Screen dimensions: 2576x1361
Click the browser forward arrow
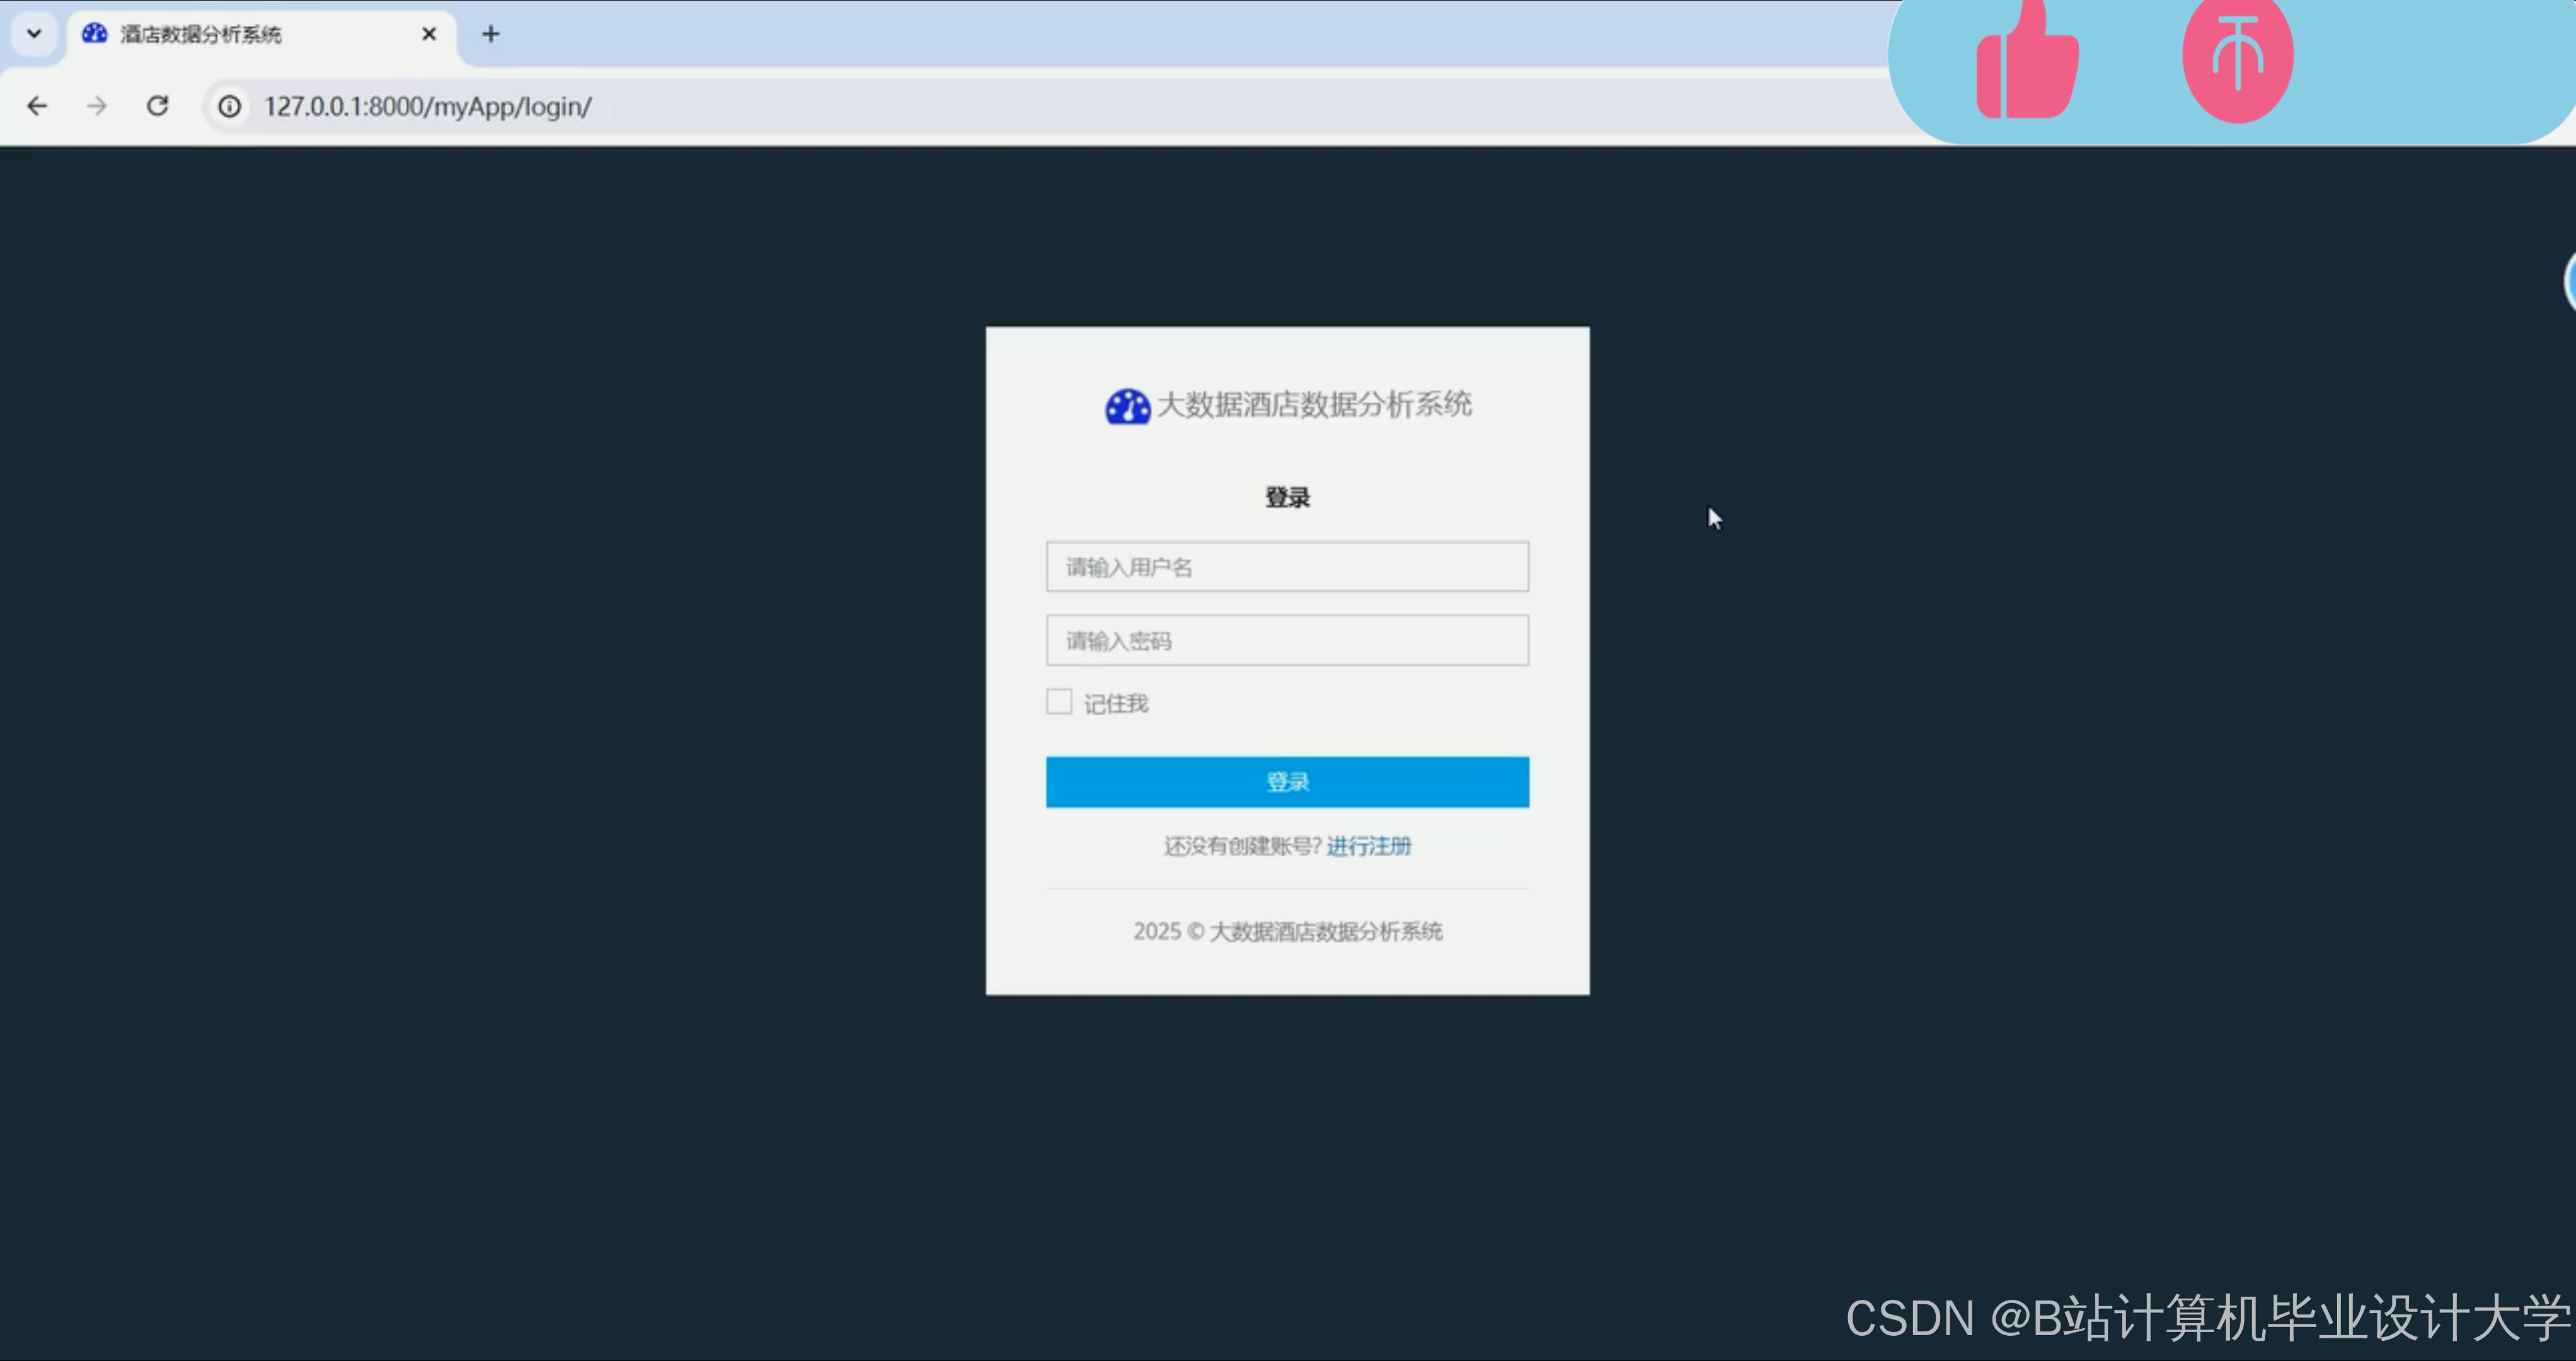[97, 106]
